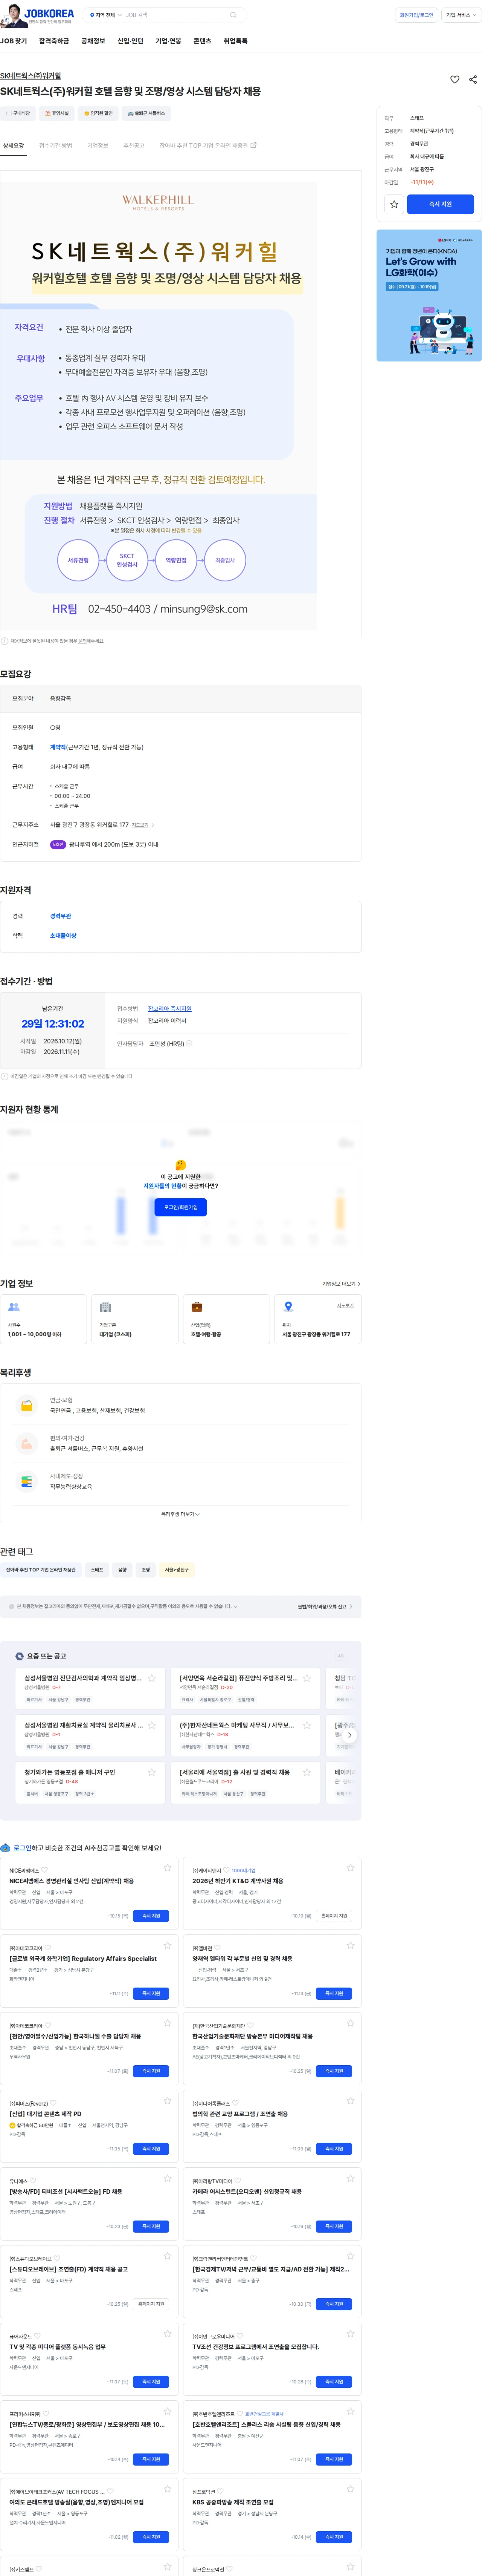Open the 기업·연봉 menu
The height and width of the screenshot is (2576, 482).
point(168,41)
